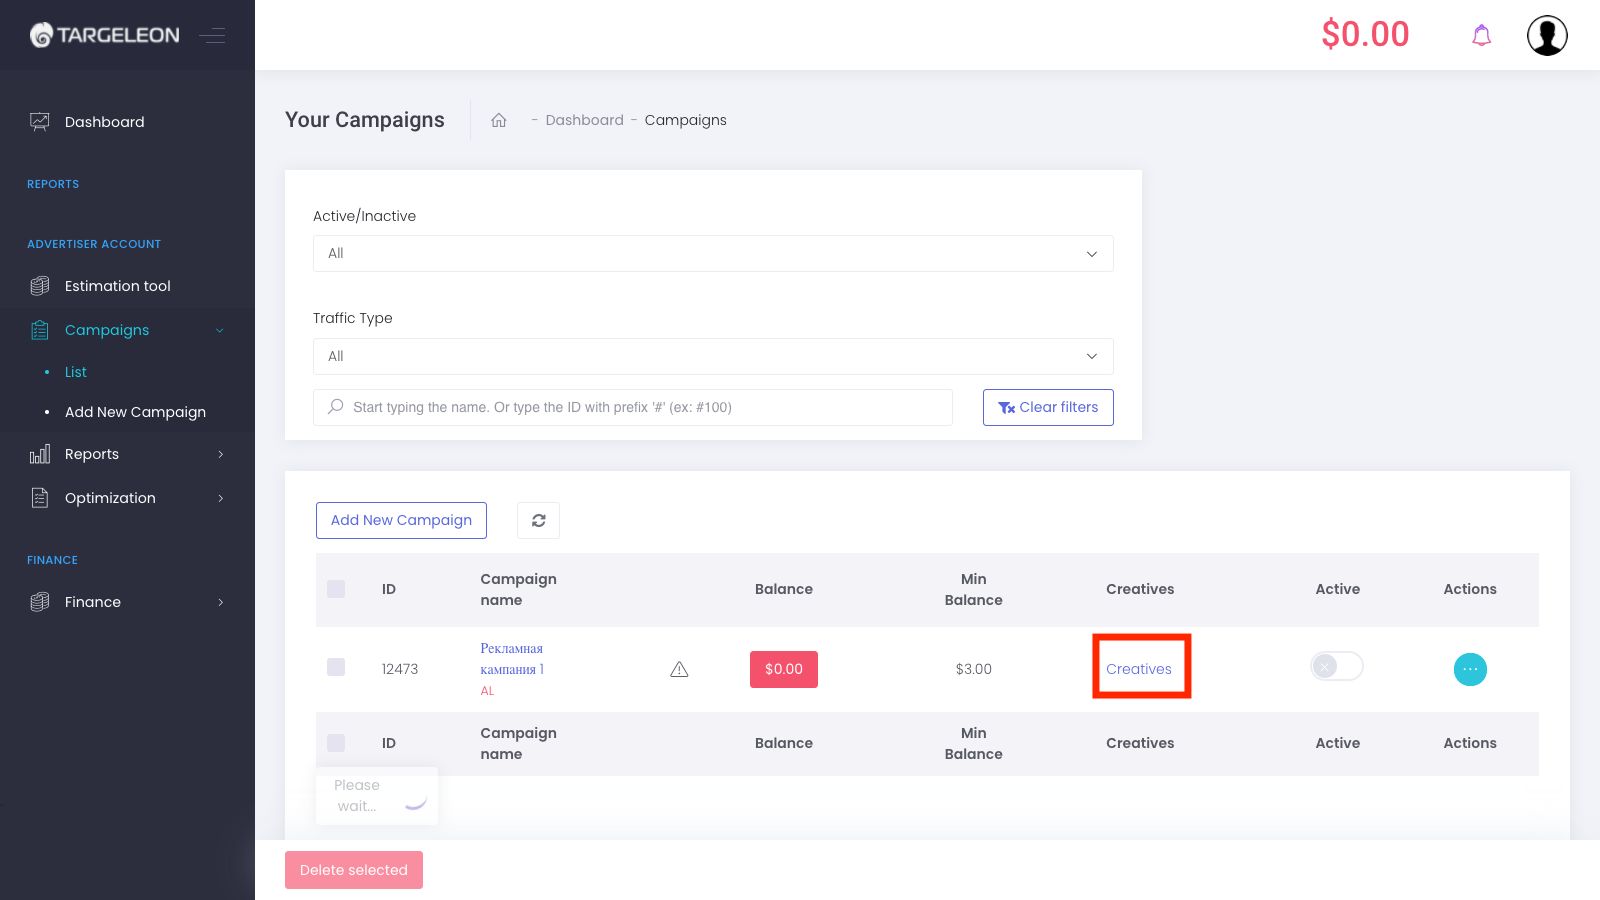Select the Estimation tool in the sidebar
The width and height of the screenshot is (1600, 900).
(x=117, y=285)
